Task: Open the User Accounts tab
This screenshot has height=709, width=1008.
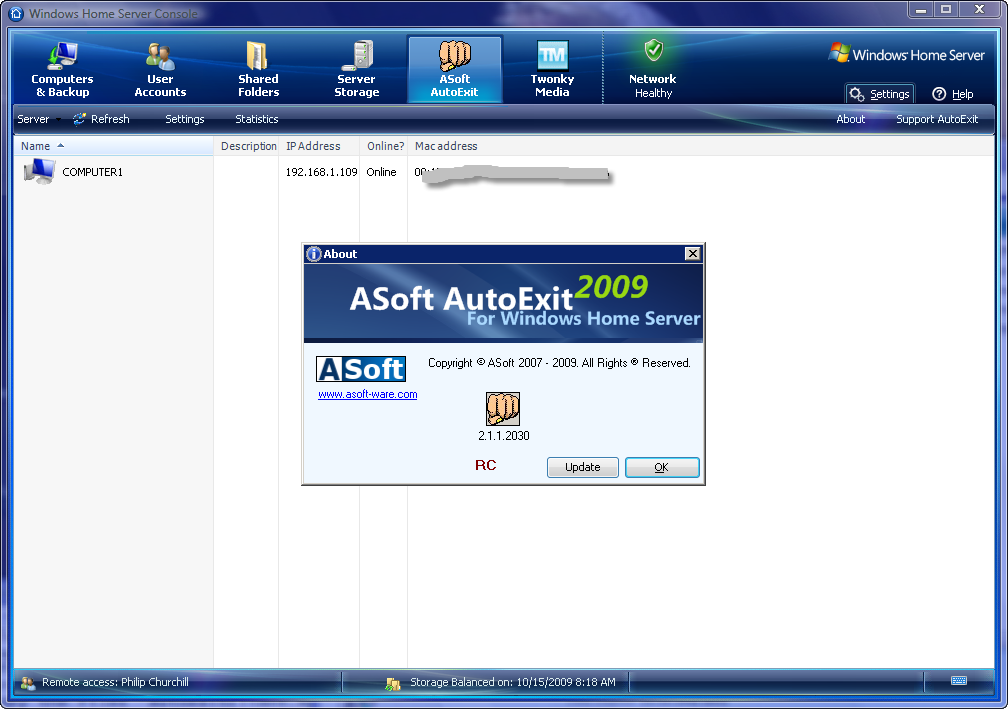Action: 160,69
